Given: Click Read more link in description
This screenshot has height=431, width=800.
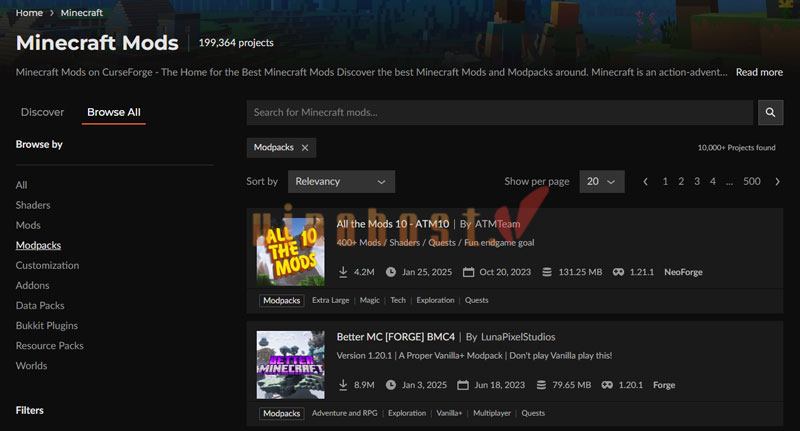Looking at the screenshot, I should pos(759,72).
